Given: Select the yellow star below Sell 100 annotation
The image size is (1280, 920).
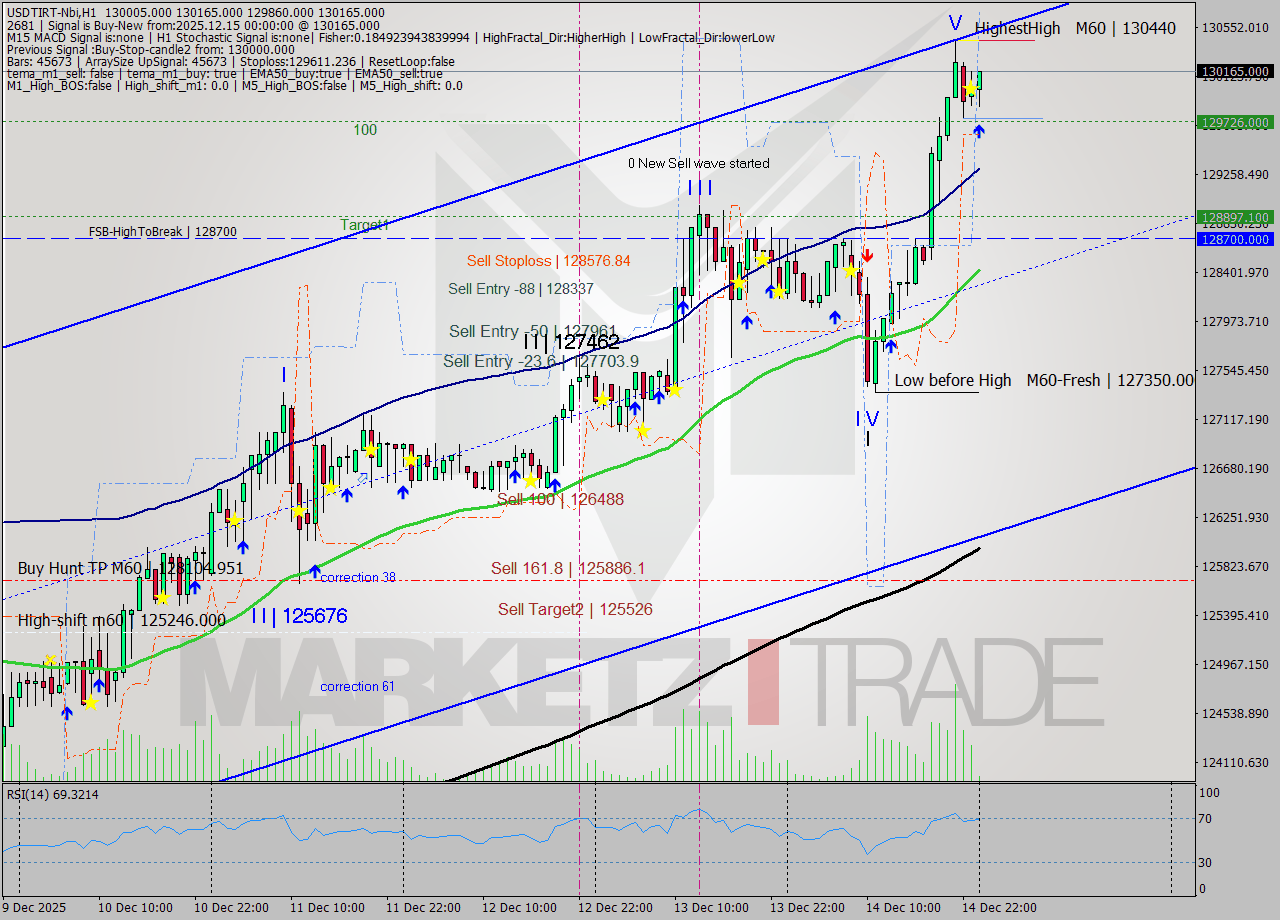Looking at the screenshot, I should [530, 481].
